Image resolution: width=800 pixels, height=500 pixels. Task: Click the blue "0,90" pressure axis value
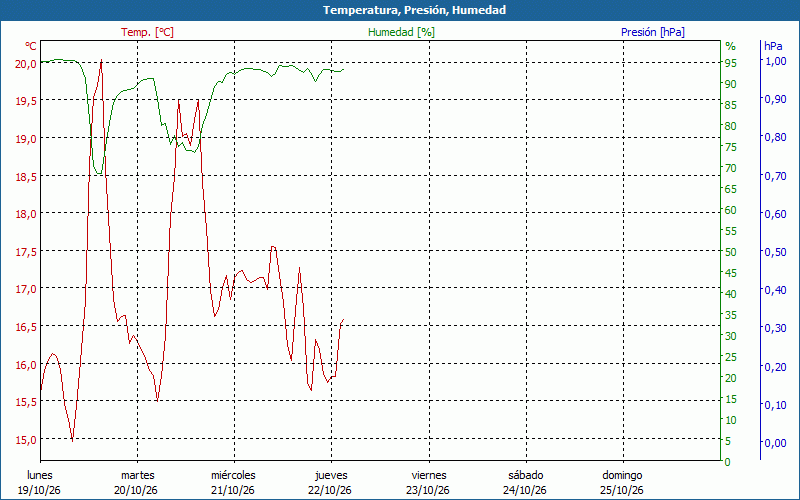(x=775, y=99)
